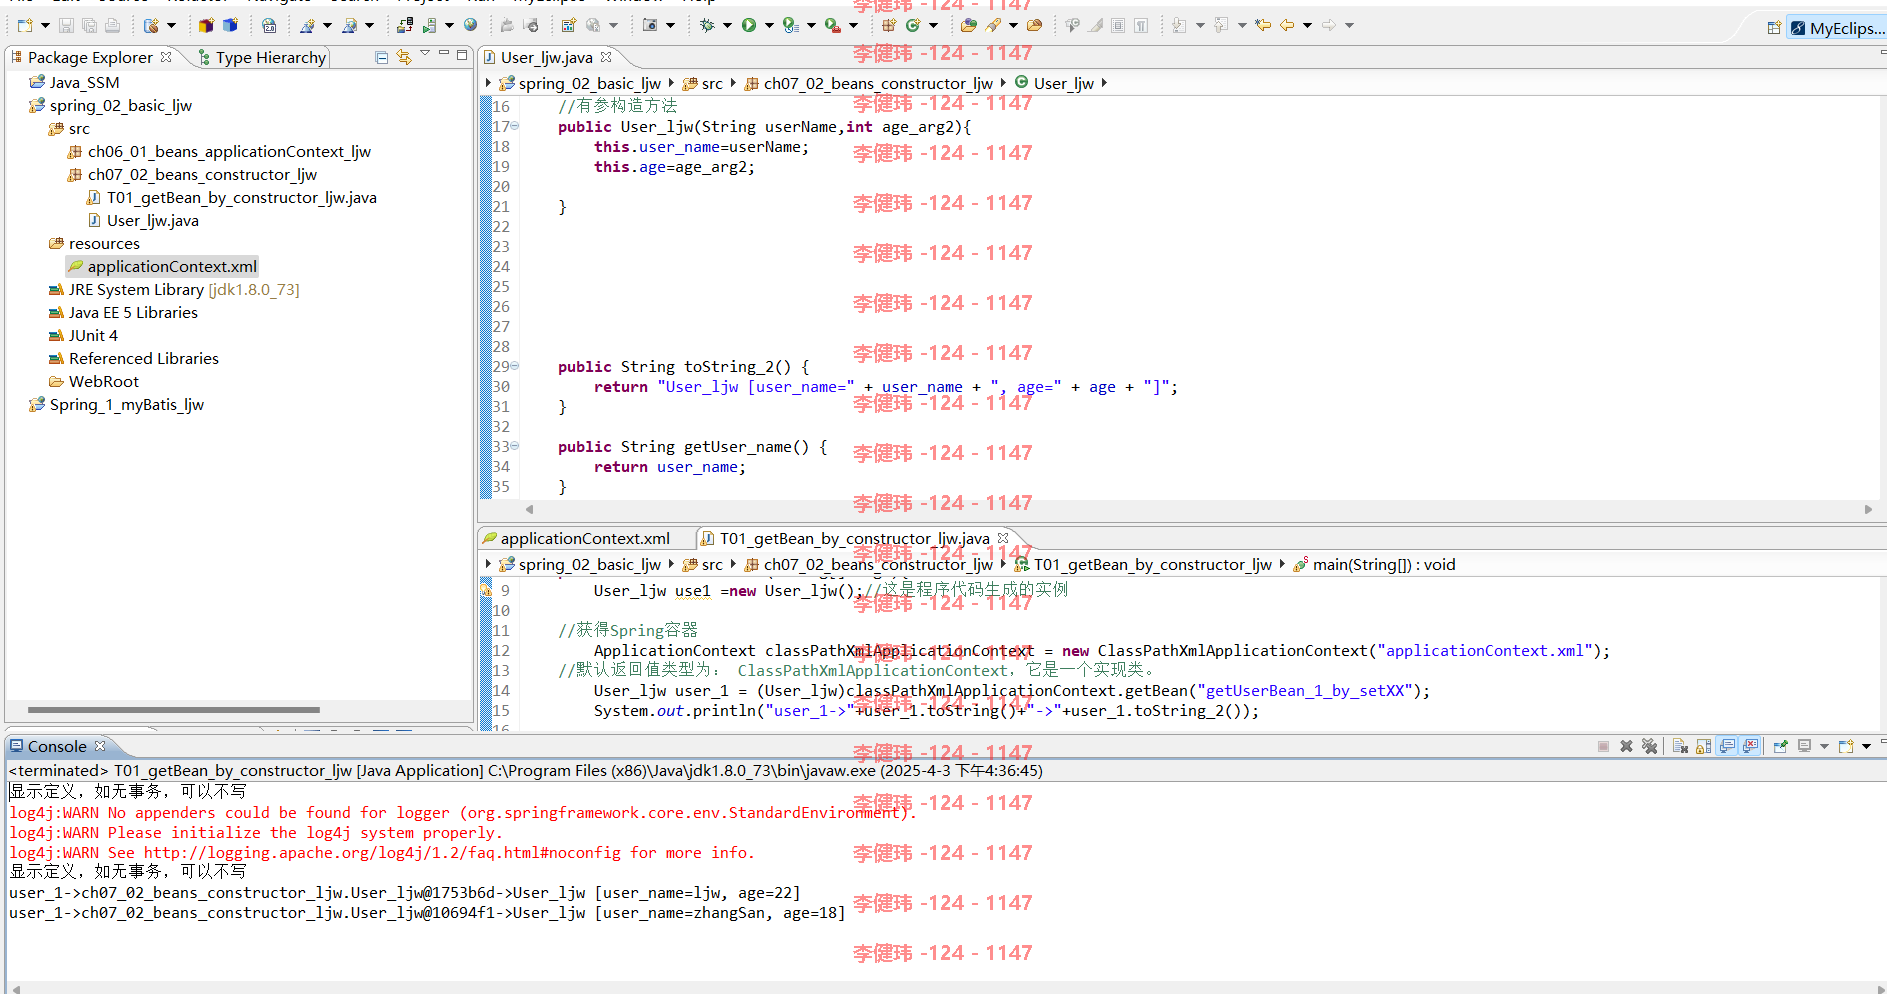Click the New file wizard icon
This screenshot has width=1887, height=994.
25,25
